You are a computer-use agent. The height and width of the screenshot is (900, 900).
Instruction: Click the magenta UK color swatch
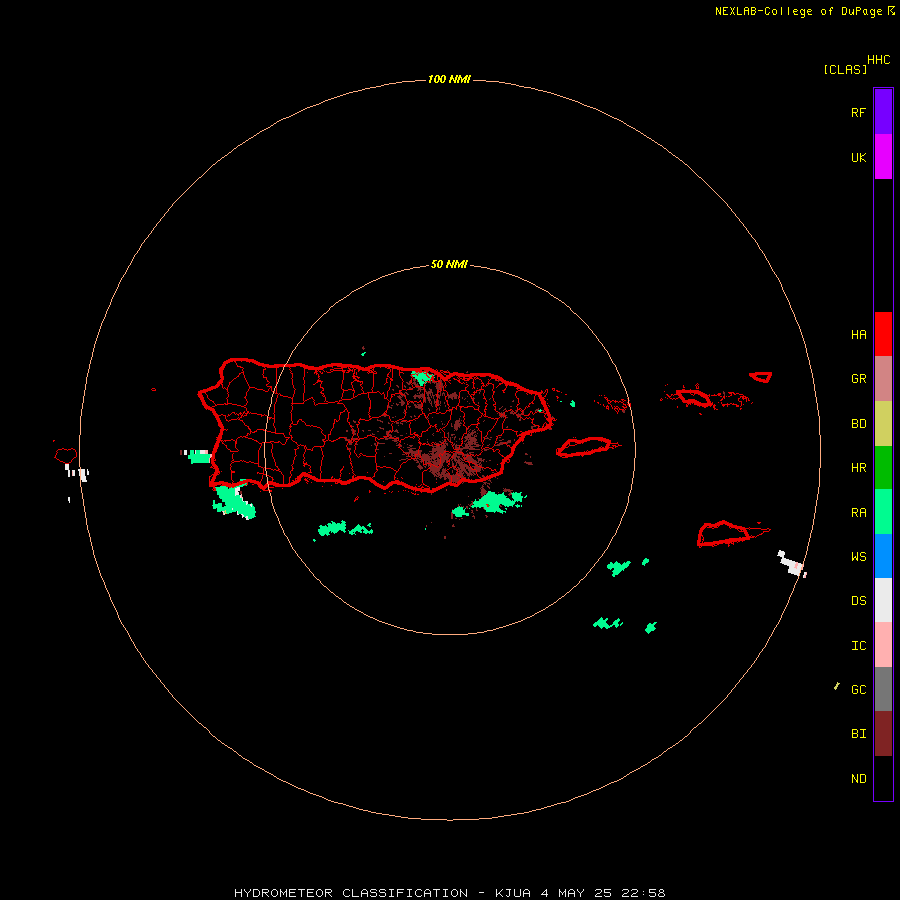pos(883,157)
